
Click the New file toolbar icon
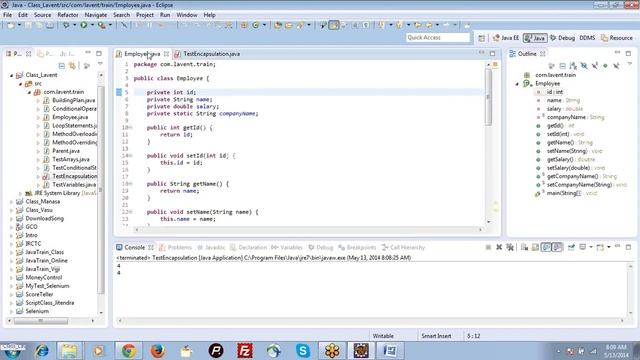11,25
